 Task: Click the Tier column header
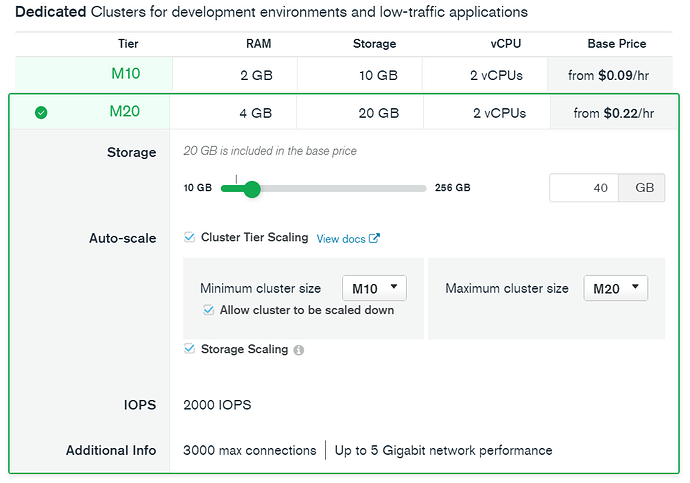[x=125, y=44]
